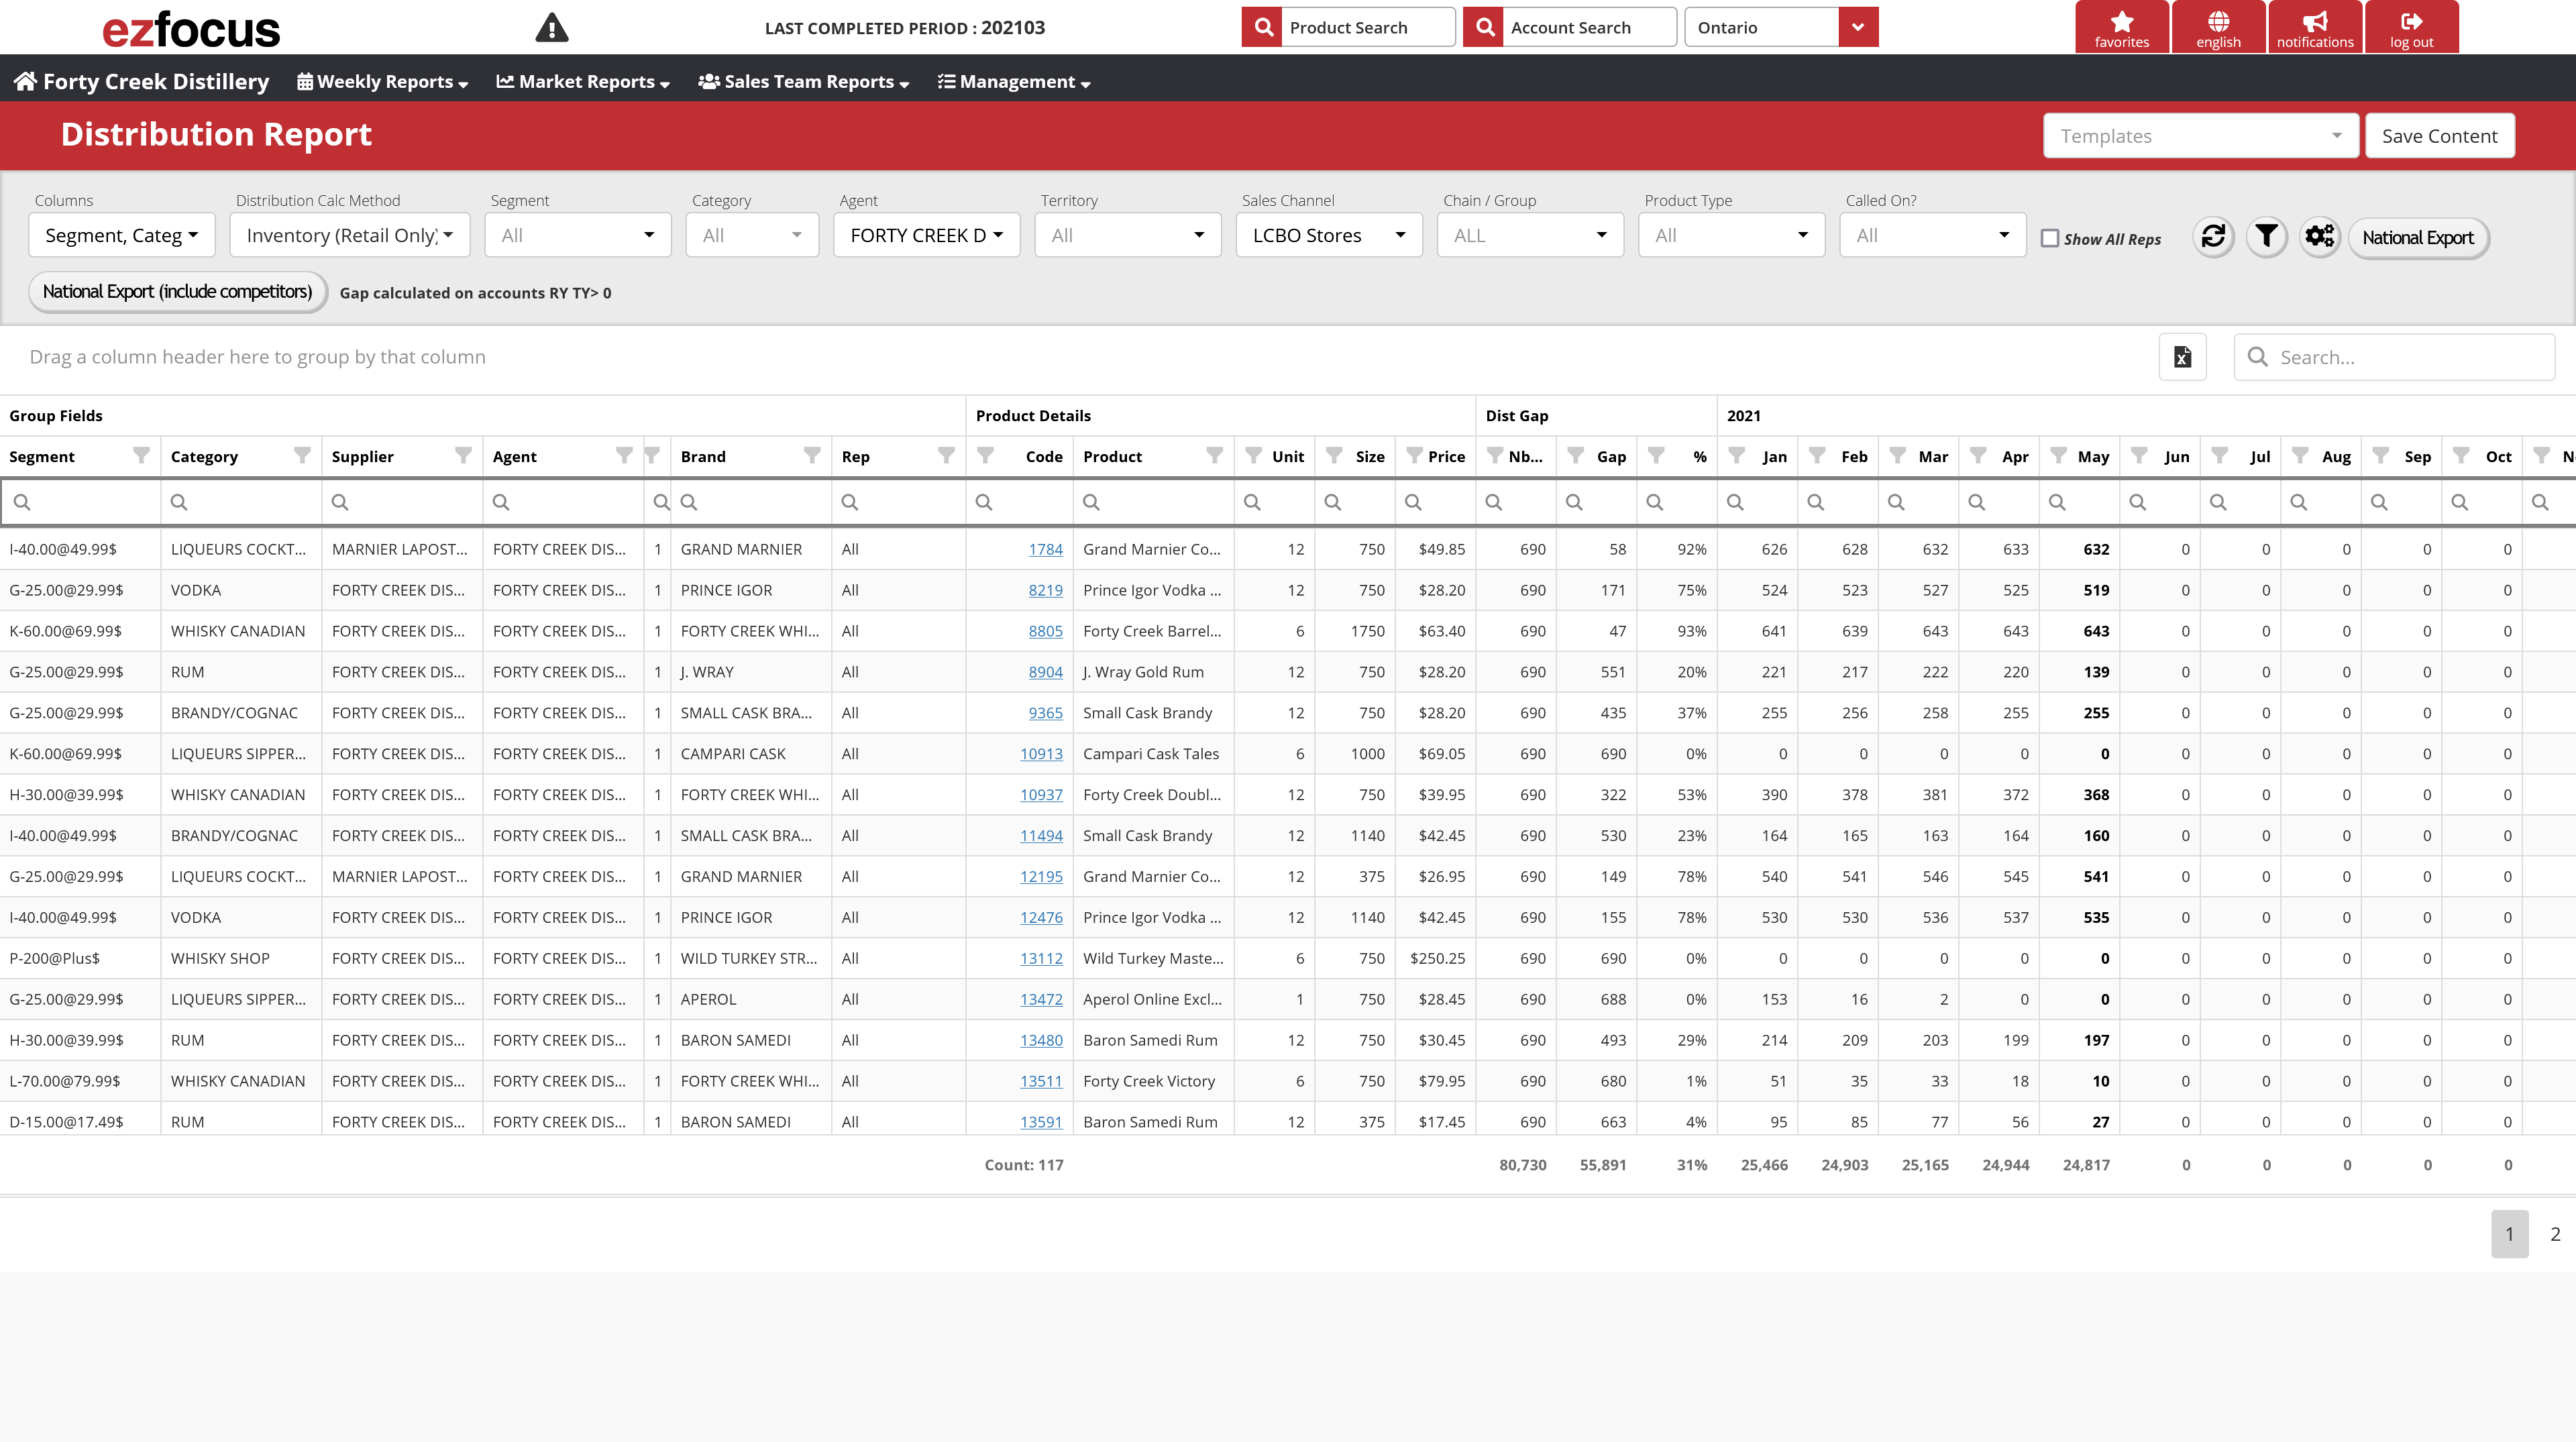Open product code 1784 link
This screenshot has height=1442, width=2576.
coord(1045,549)
